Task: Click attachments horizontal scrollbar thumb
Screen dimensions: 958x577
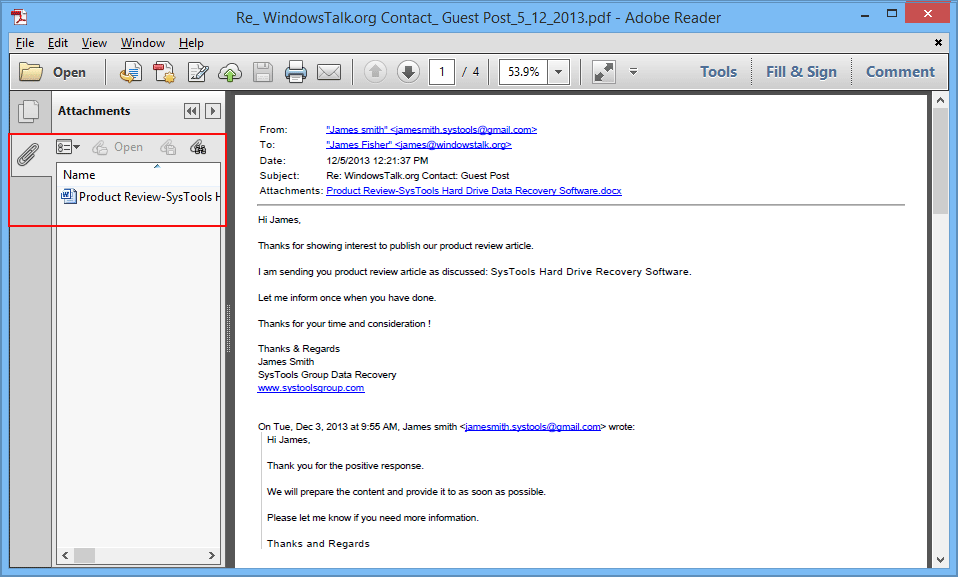Action: click(84, 556)
